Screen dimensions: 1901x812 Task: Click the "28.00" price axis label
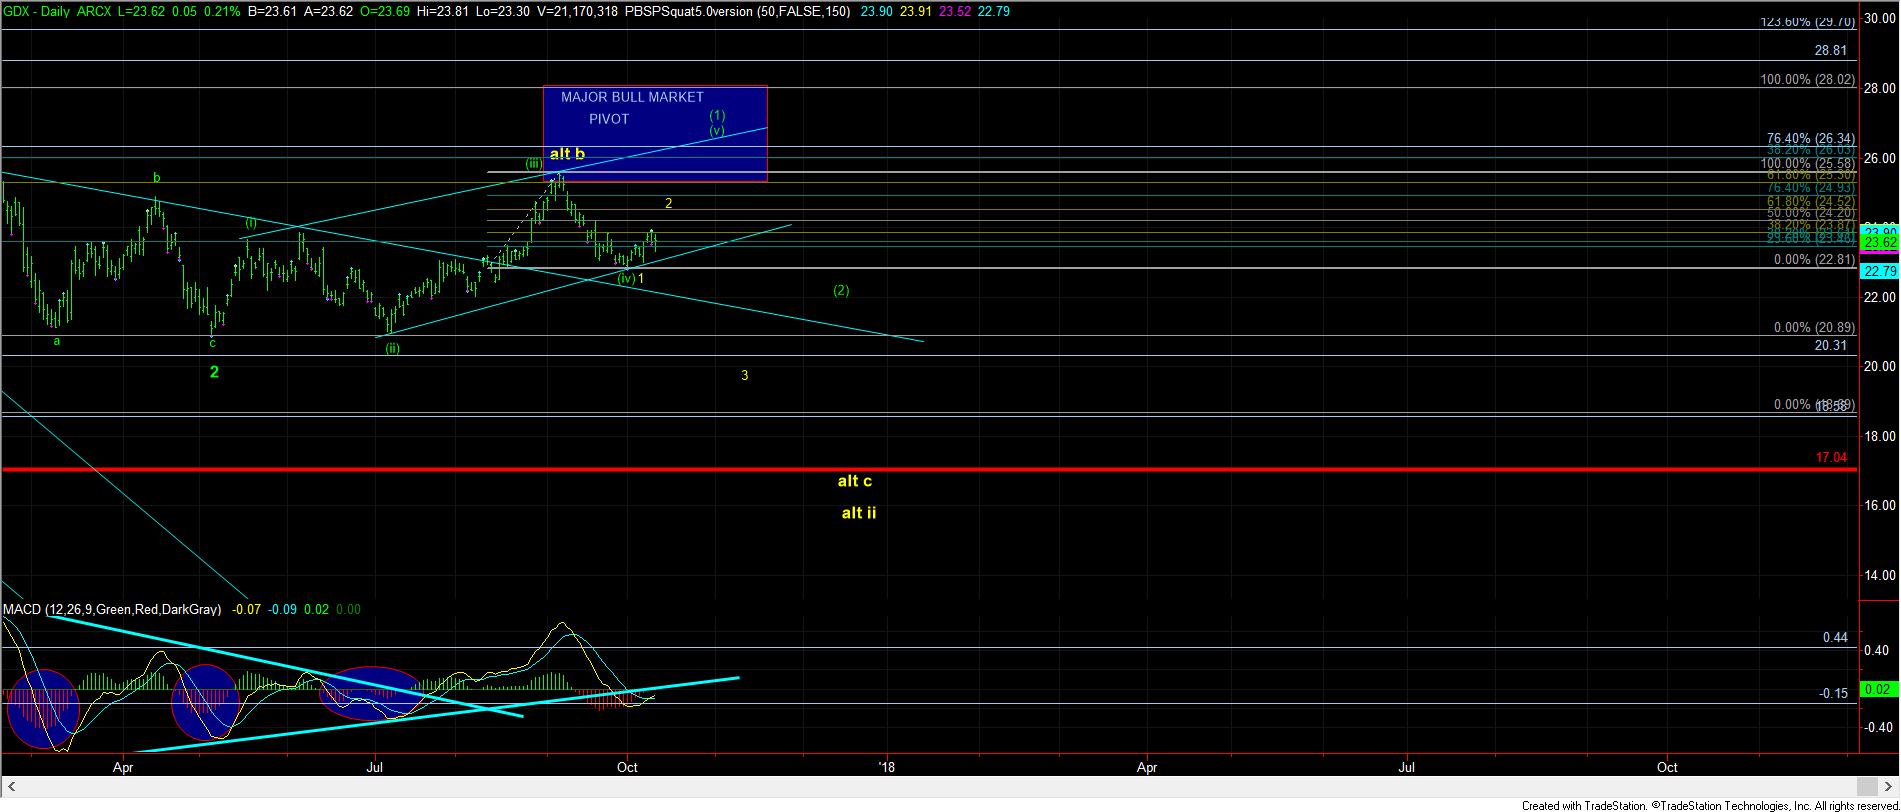[x=1880, y=88]
